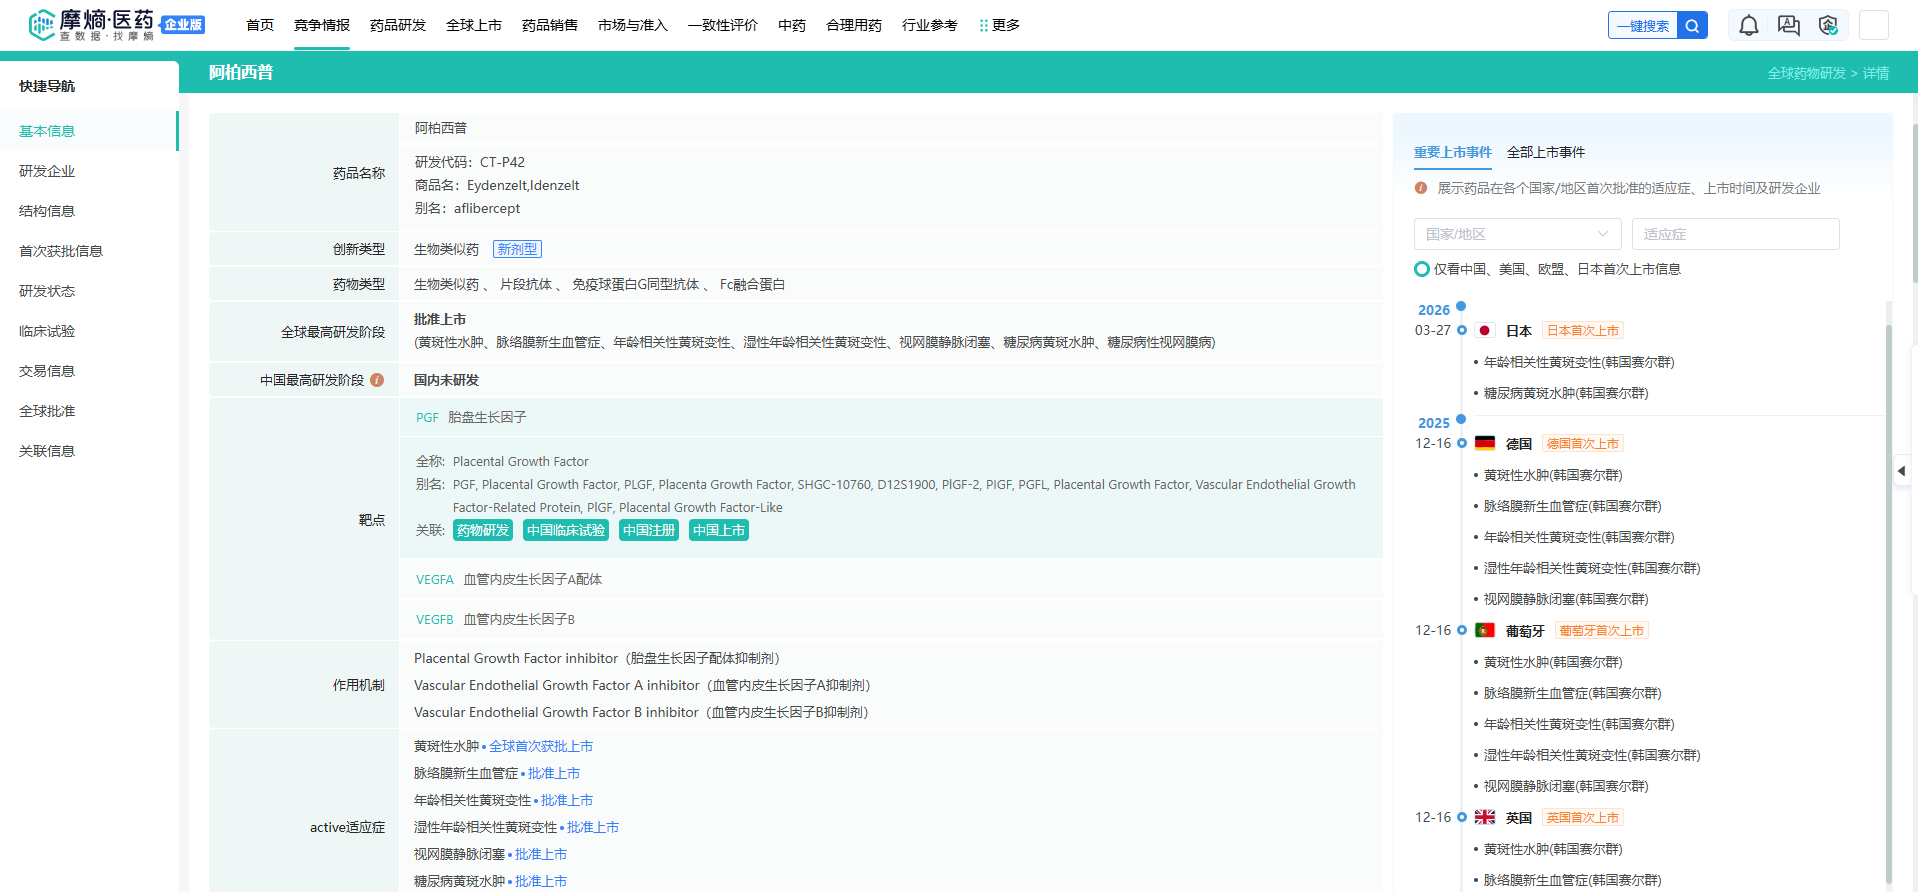Open 市场与准入 menu
1918x892 pixels.
[633, 25]
